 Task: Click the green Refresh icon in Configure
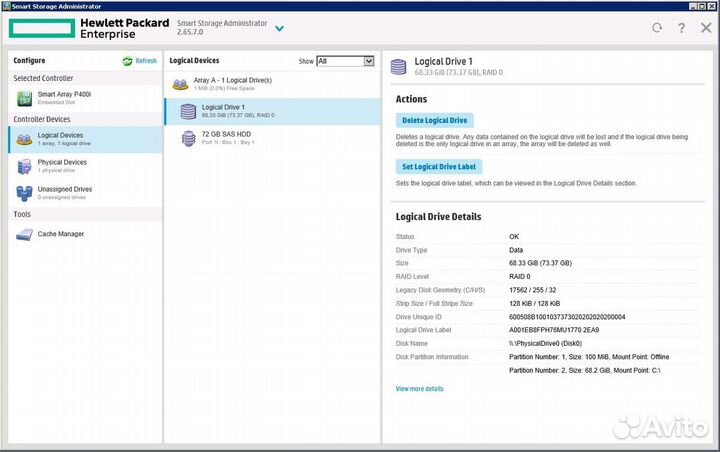tap(127, 61)
